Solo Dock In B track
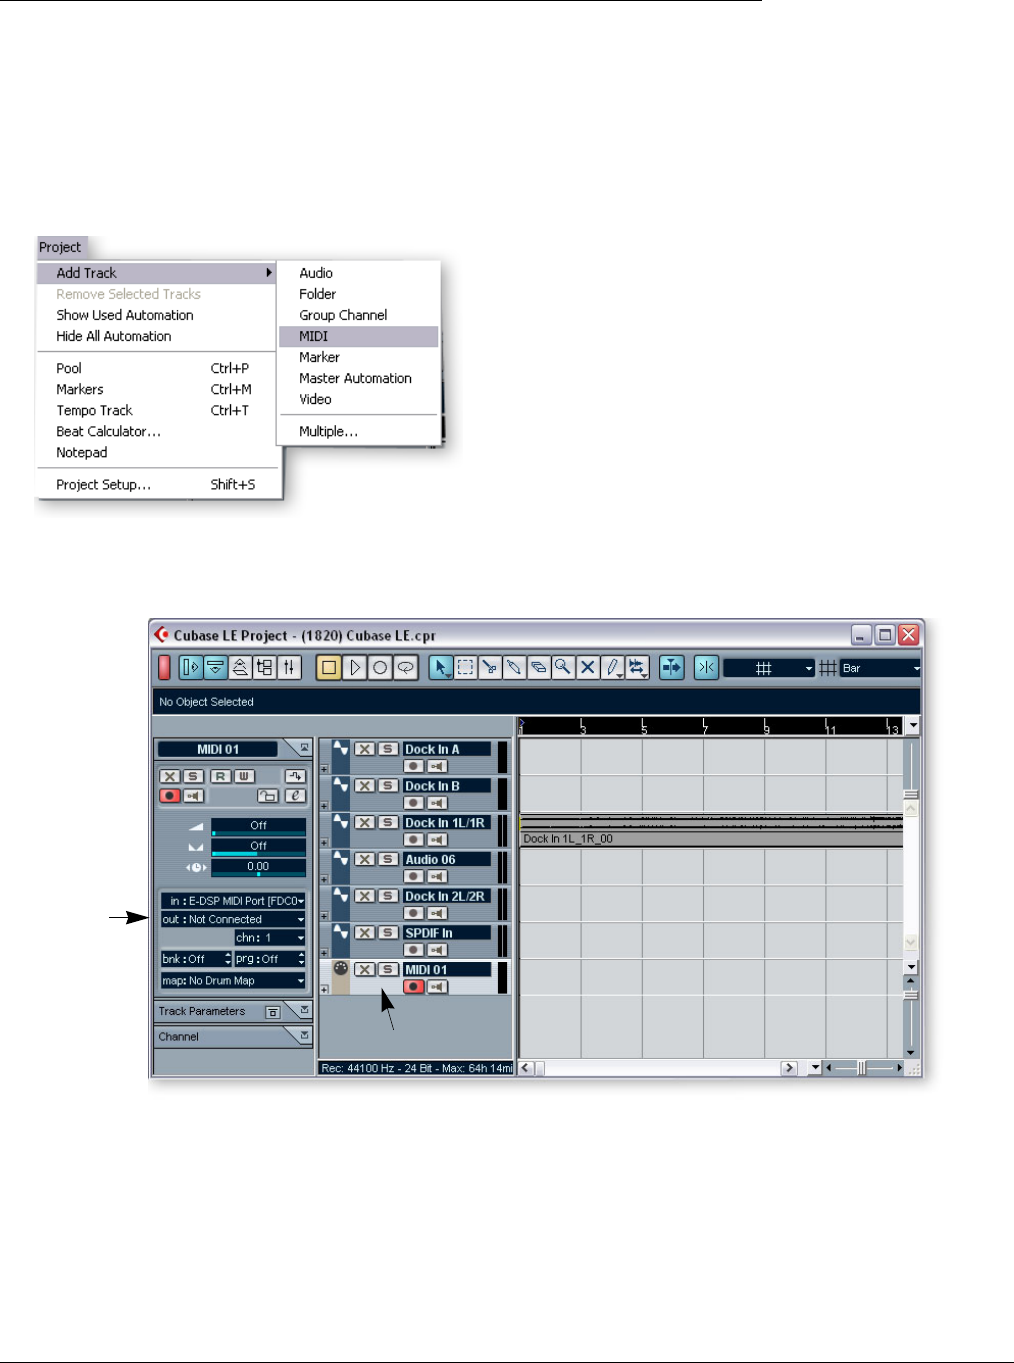1014x1363 pixels. [x=388, y=786]
